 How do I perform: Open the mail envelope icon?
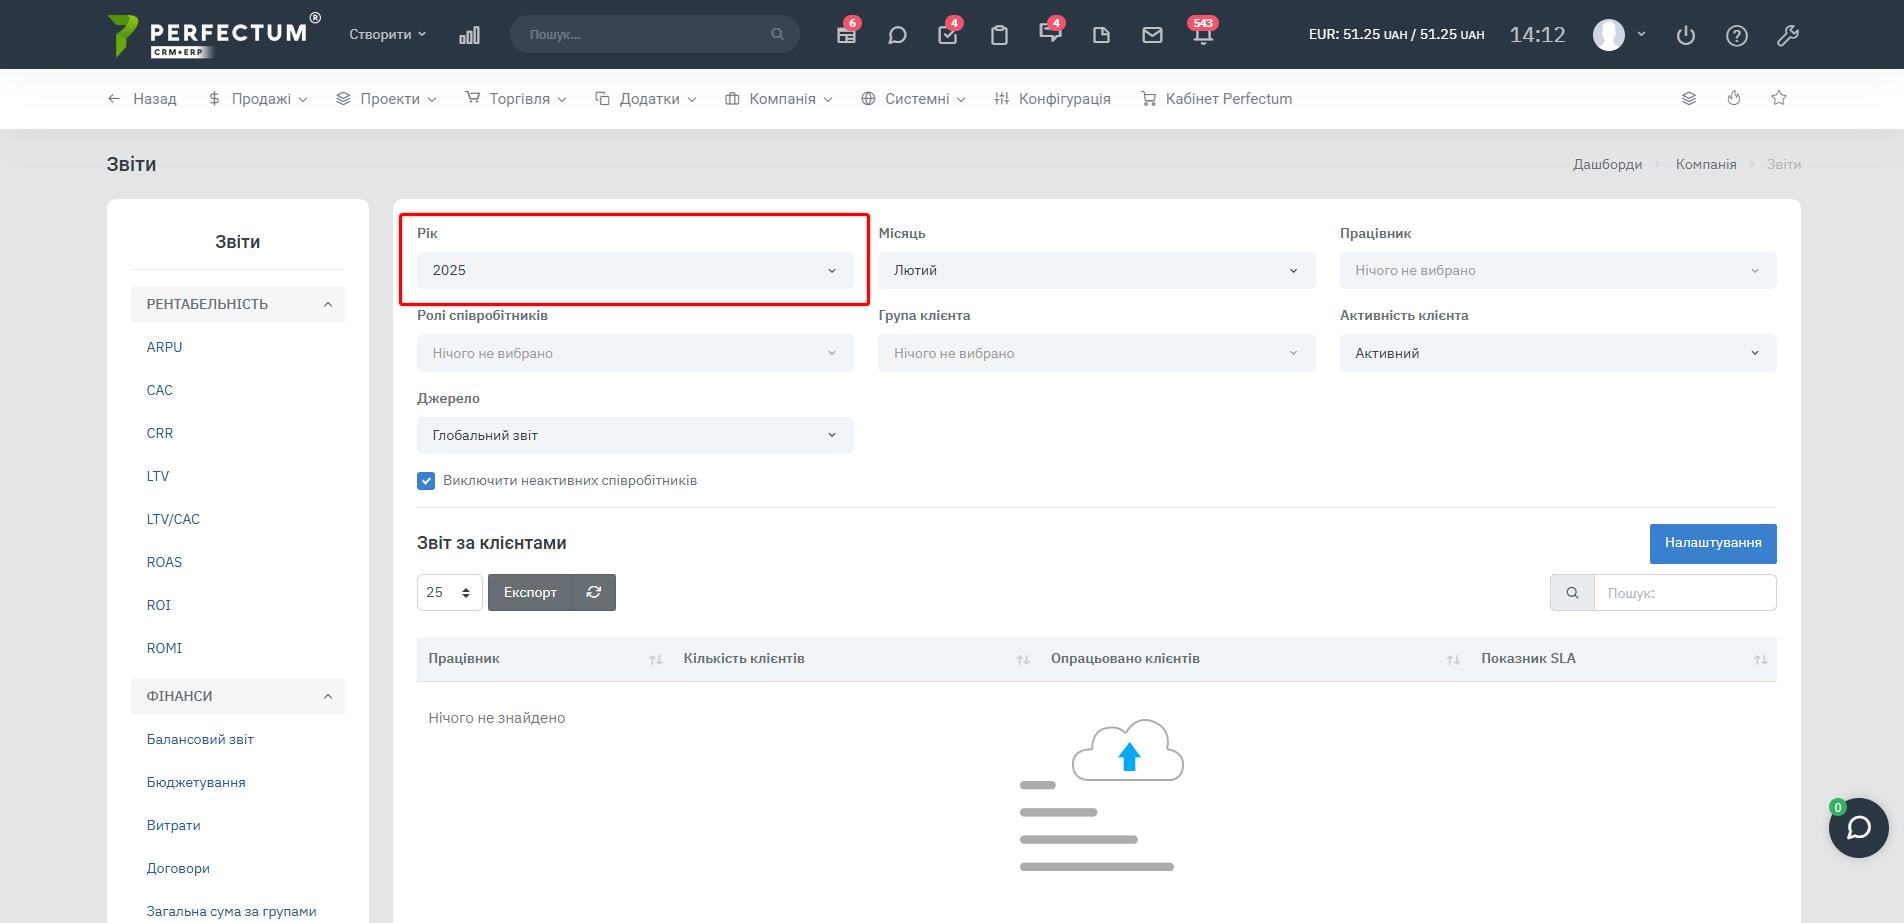coord(1152,35)
